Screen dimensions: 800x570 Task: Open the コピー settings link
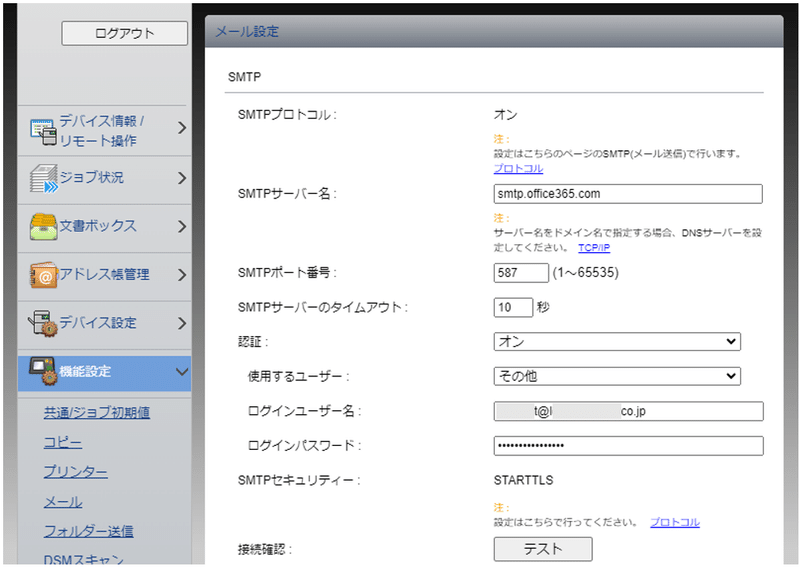63,442
